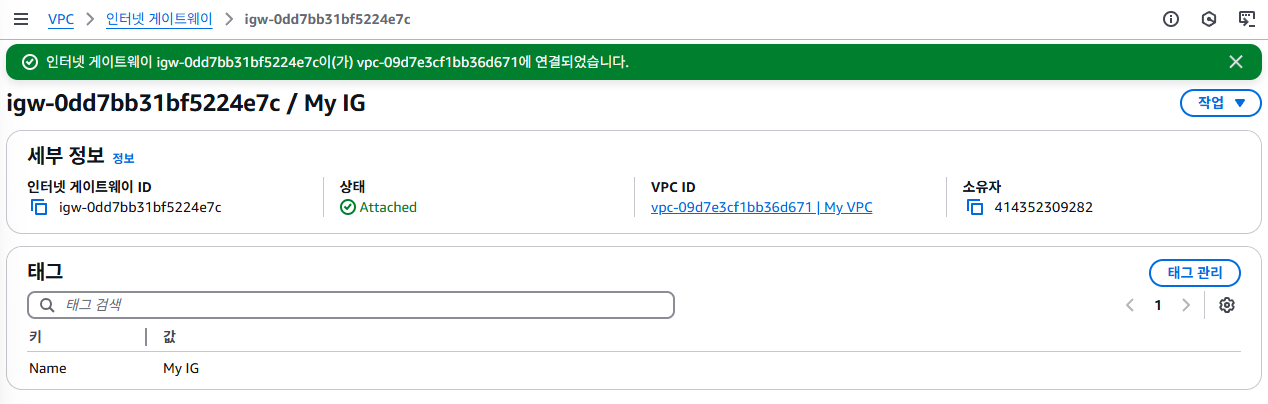Click the 정보 link beside 세부 정보
Screen dimensions: 1268x404
123,158
